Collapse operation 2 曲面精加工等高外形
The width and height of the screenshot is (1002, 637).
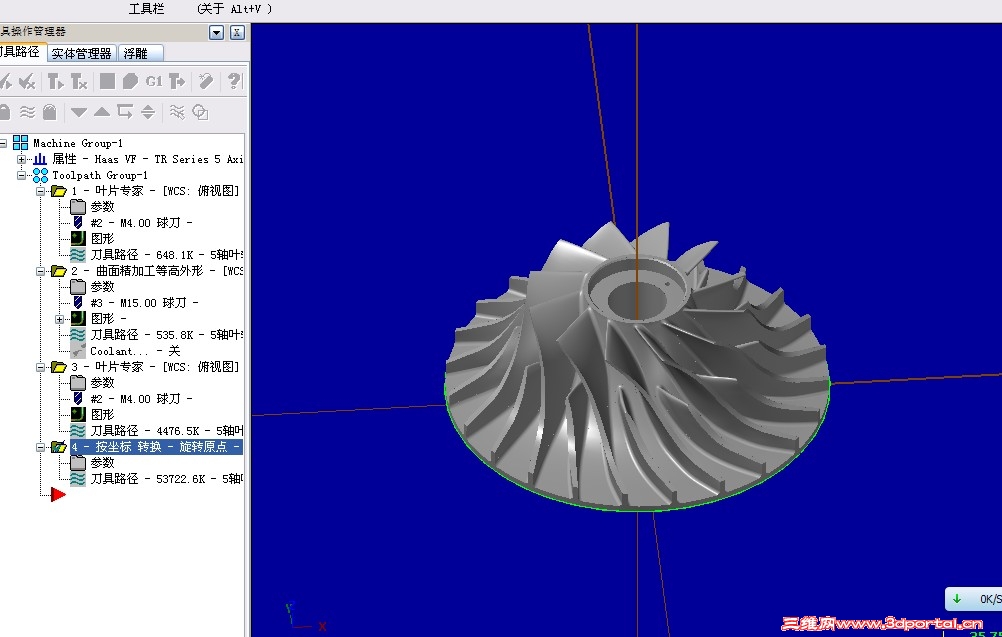(x=40, y=271)
